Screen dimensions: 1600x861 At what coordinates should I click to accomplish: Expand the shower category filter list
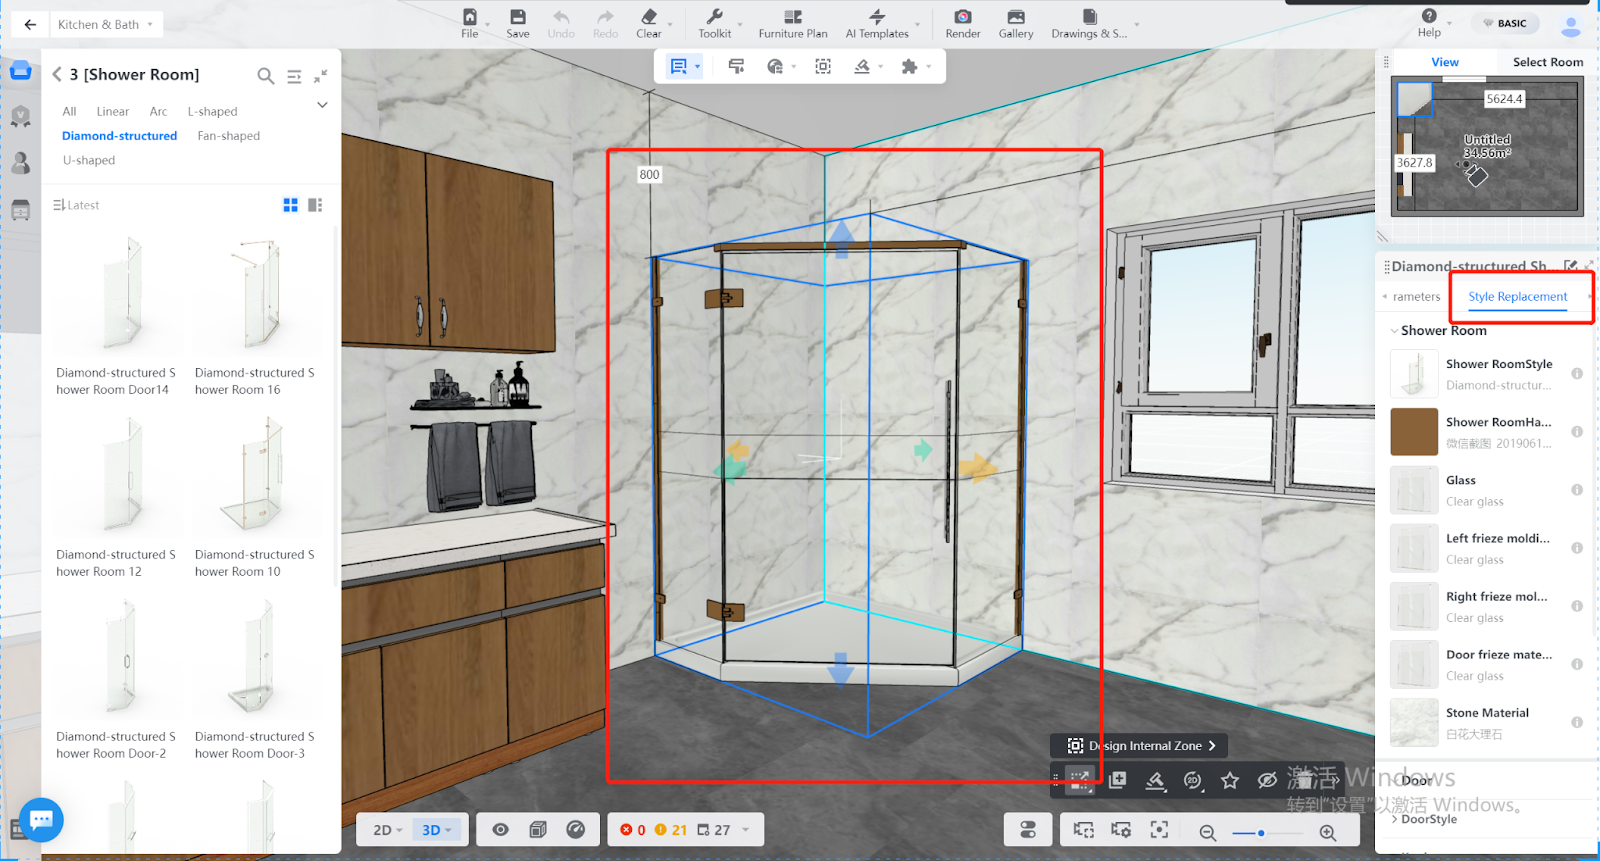click(322, 105)
